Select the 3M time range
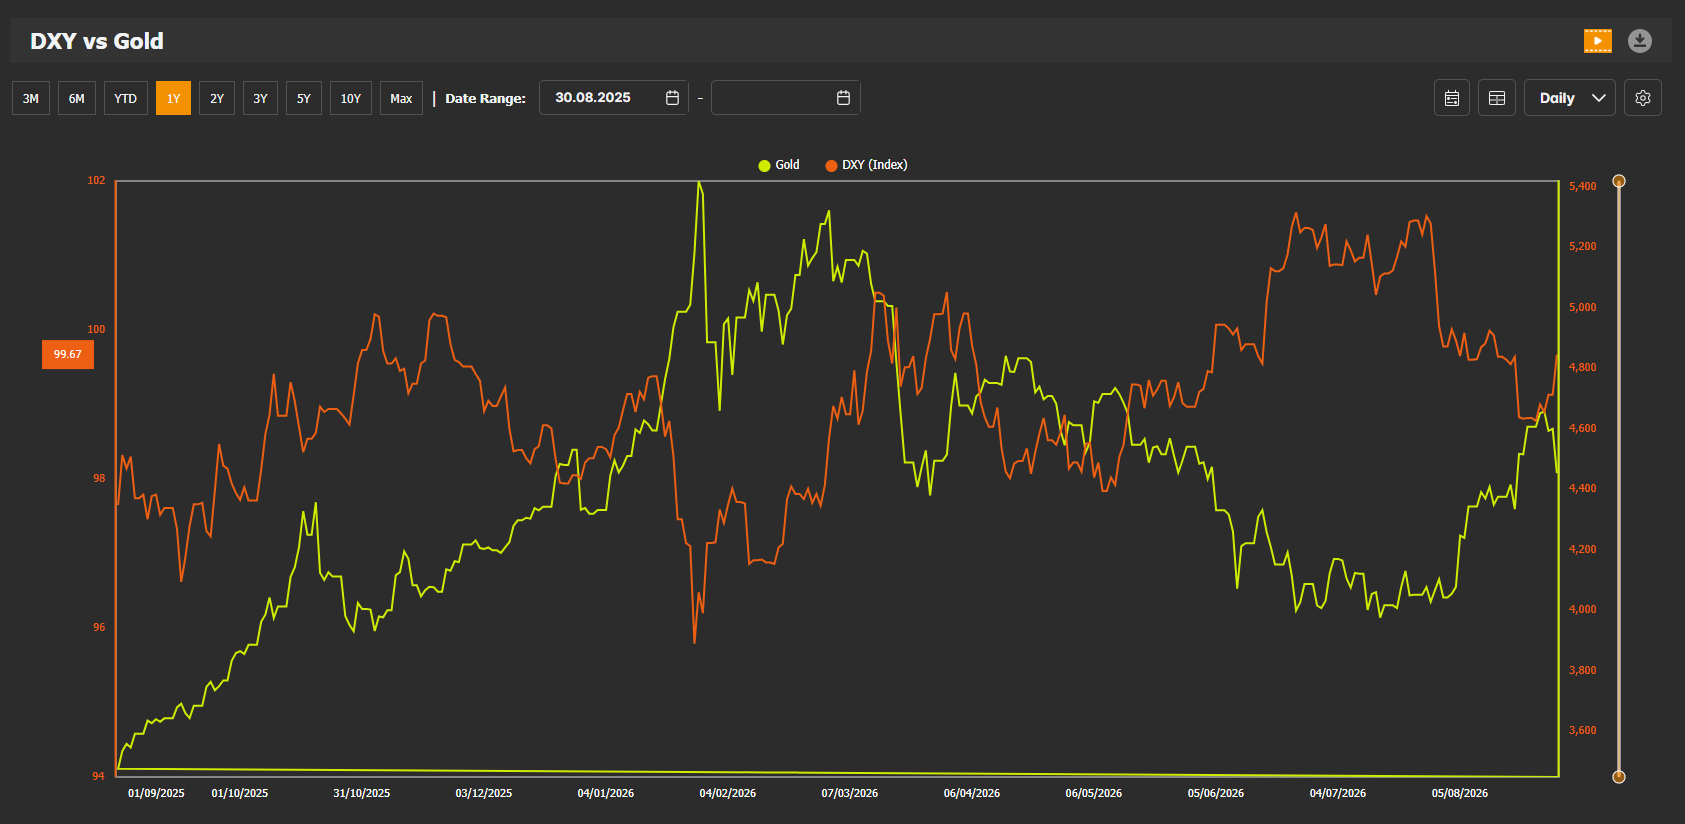1685x824 pixels. coord(31,98)
